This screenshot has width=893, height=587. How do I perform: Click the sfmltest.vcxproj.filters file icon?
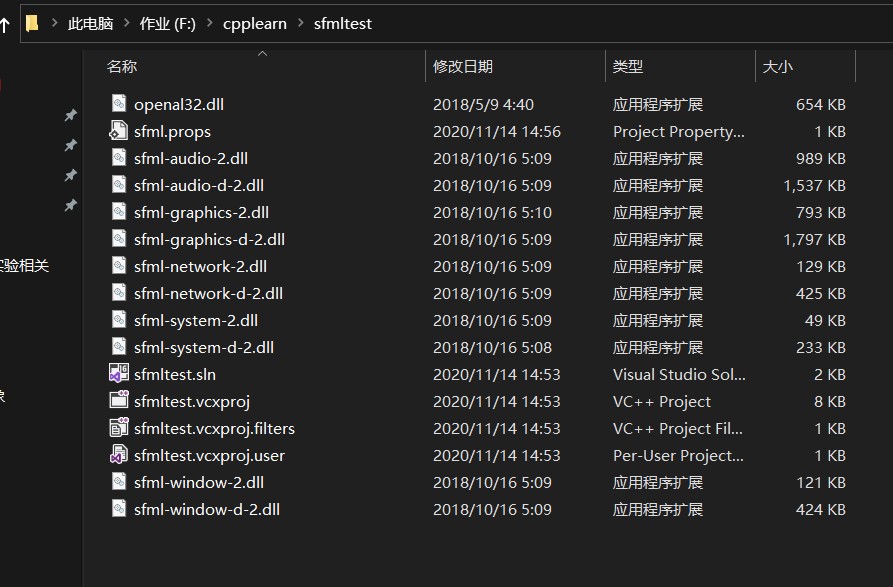118,427
